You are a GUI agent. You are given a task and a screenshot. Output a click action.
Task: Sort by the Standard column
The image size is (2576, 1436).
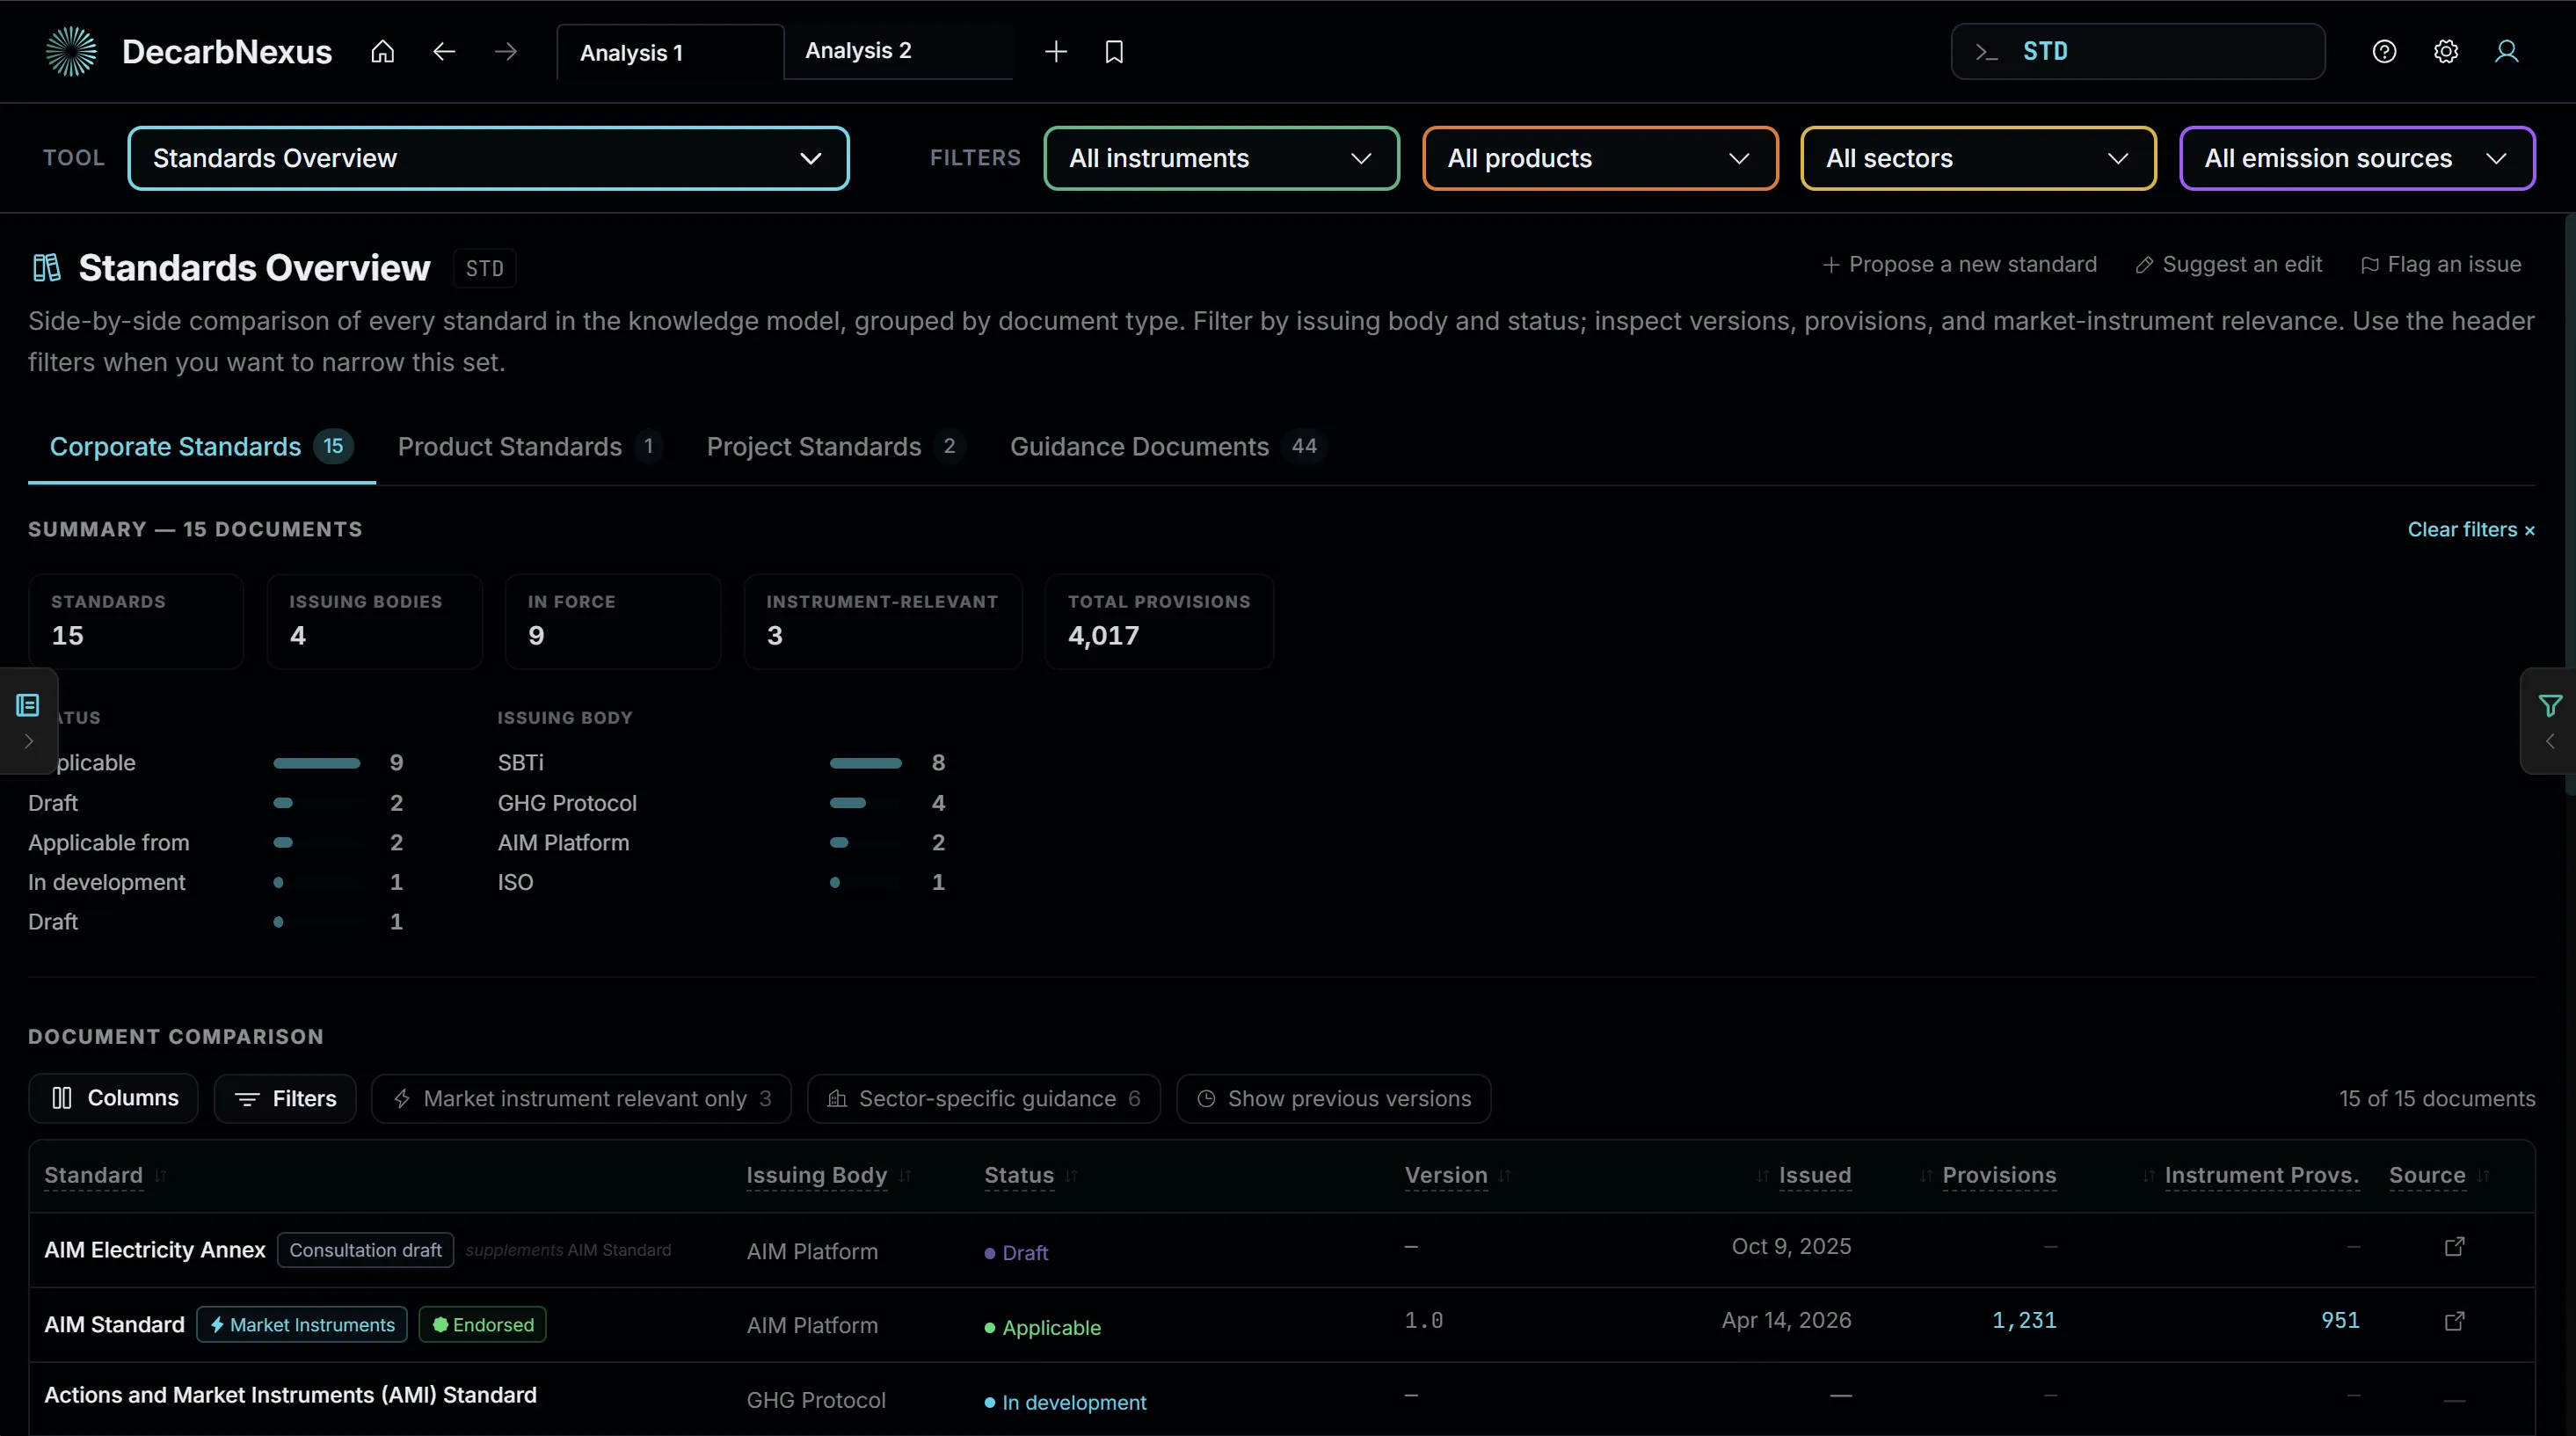coord(105,1176)
